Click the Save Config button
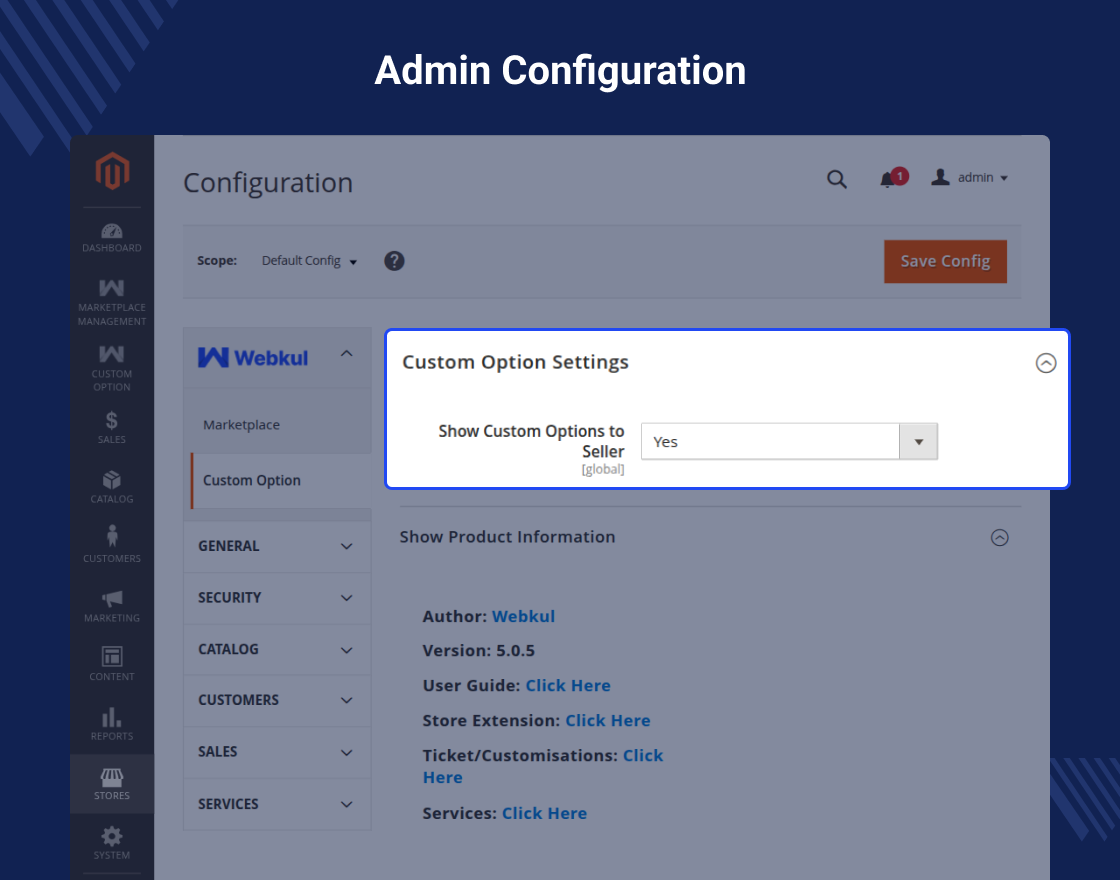 tap(945, 261)
